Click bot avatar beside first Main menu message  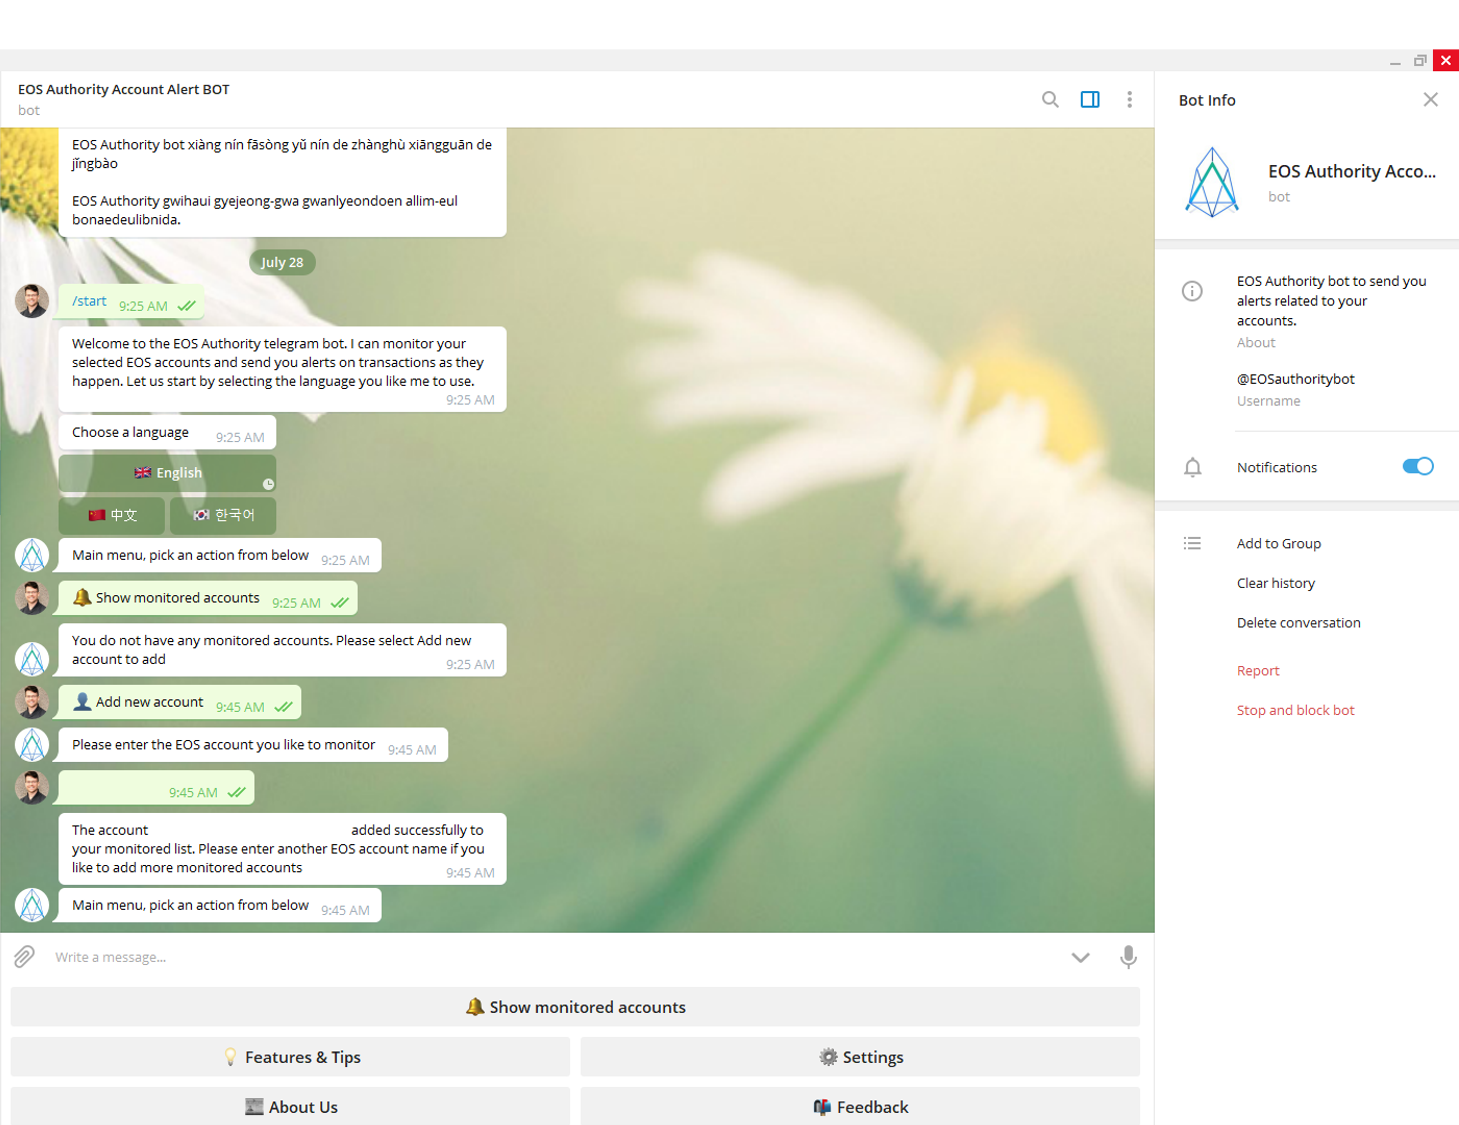point(32,555)
